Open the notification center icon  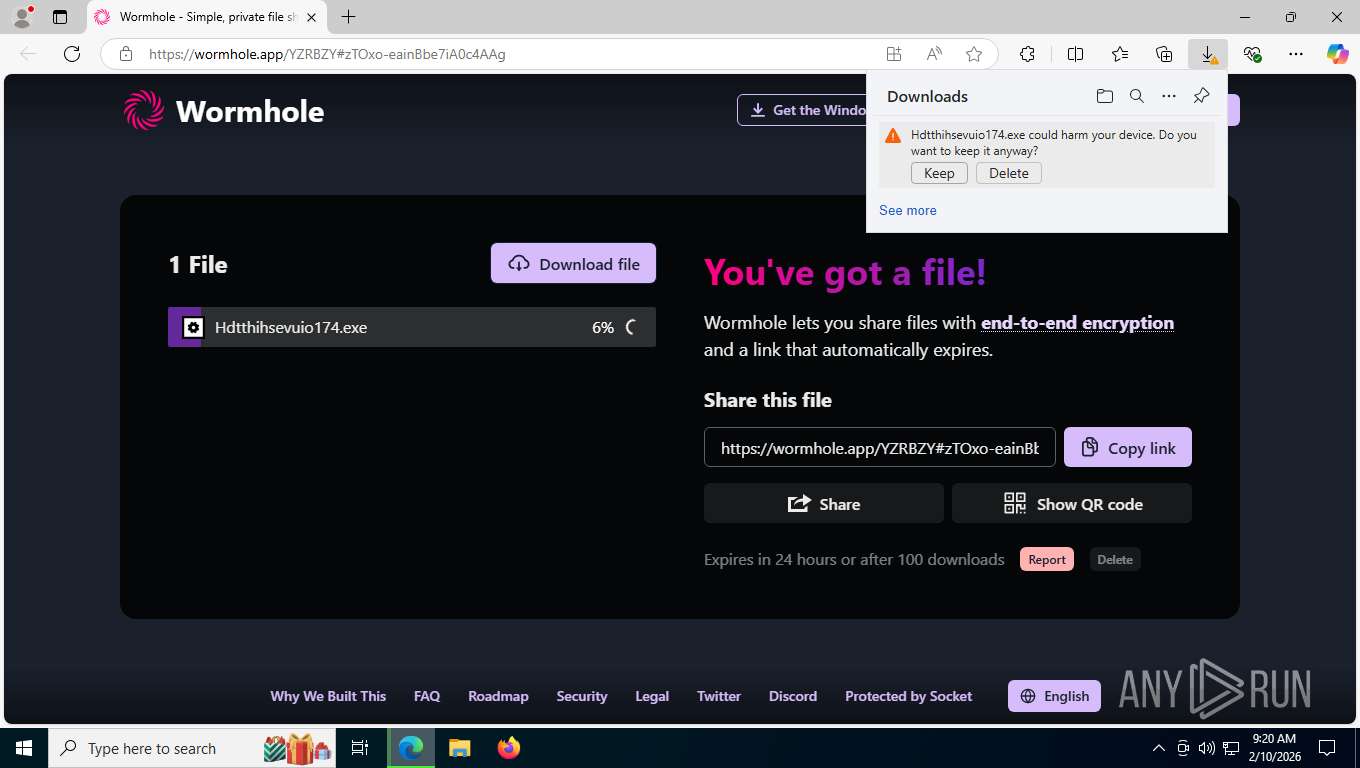(1327, 748)
